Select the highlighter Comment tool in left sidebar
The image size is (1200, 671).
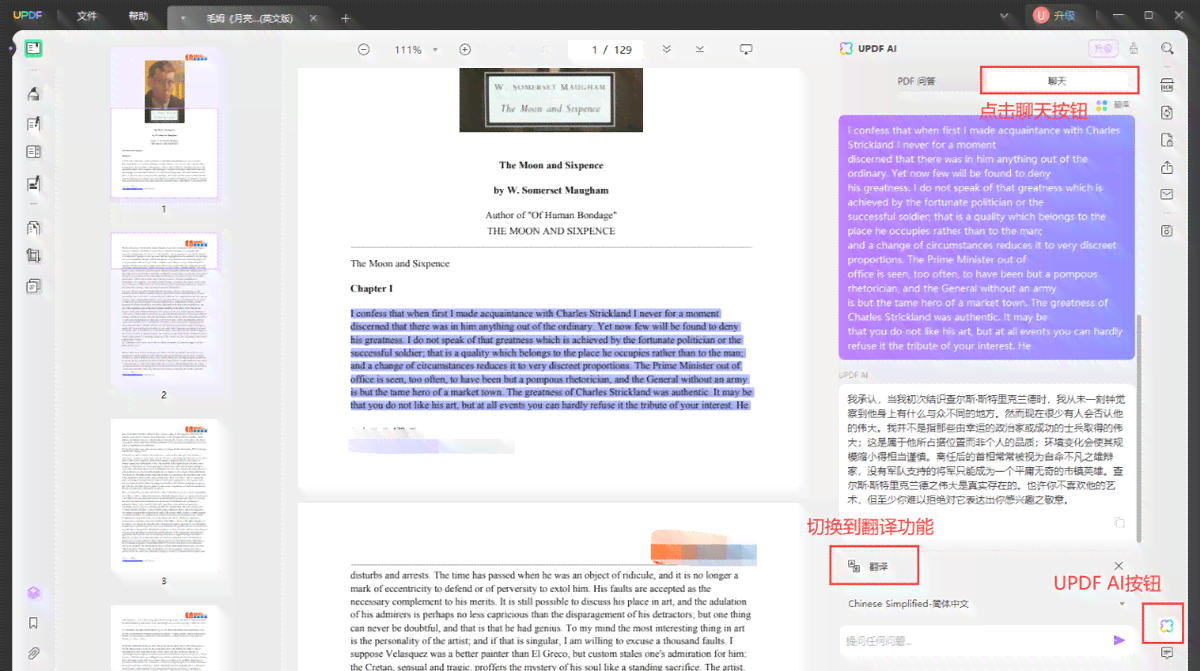pos(33,93)
